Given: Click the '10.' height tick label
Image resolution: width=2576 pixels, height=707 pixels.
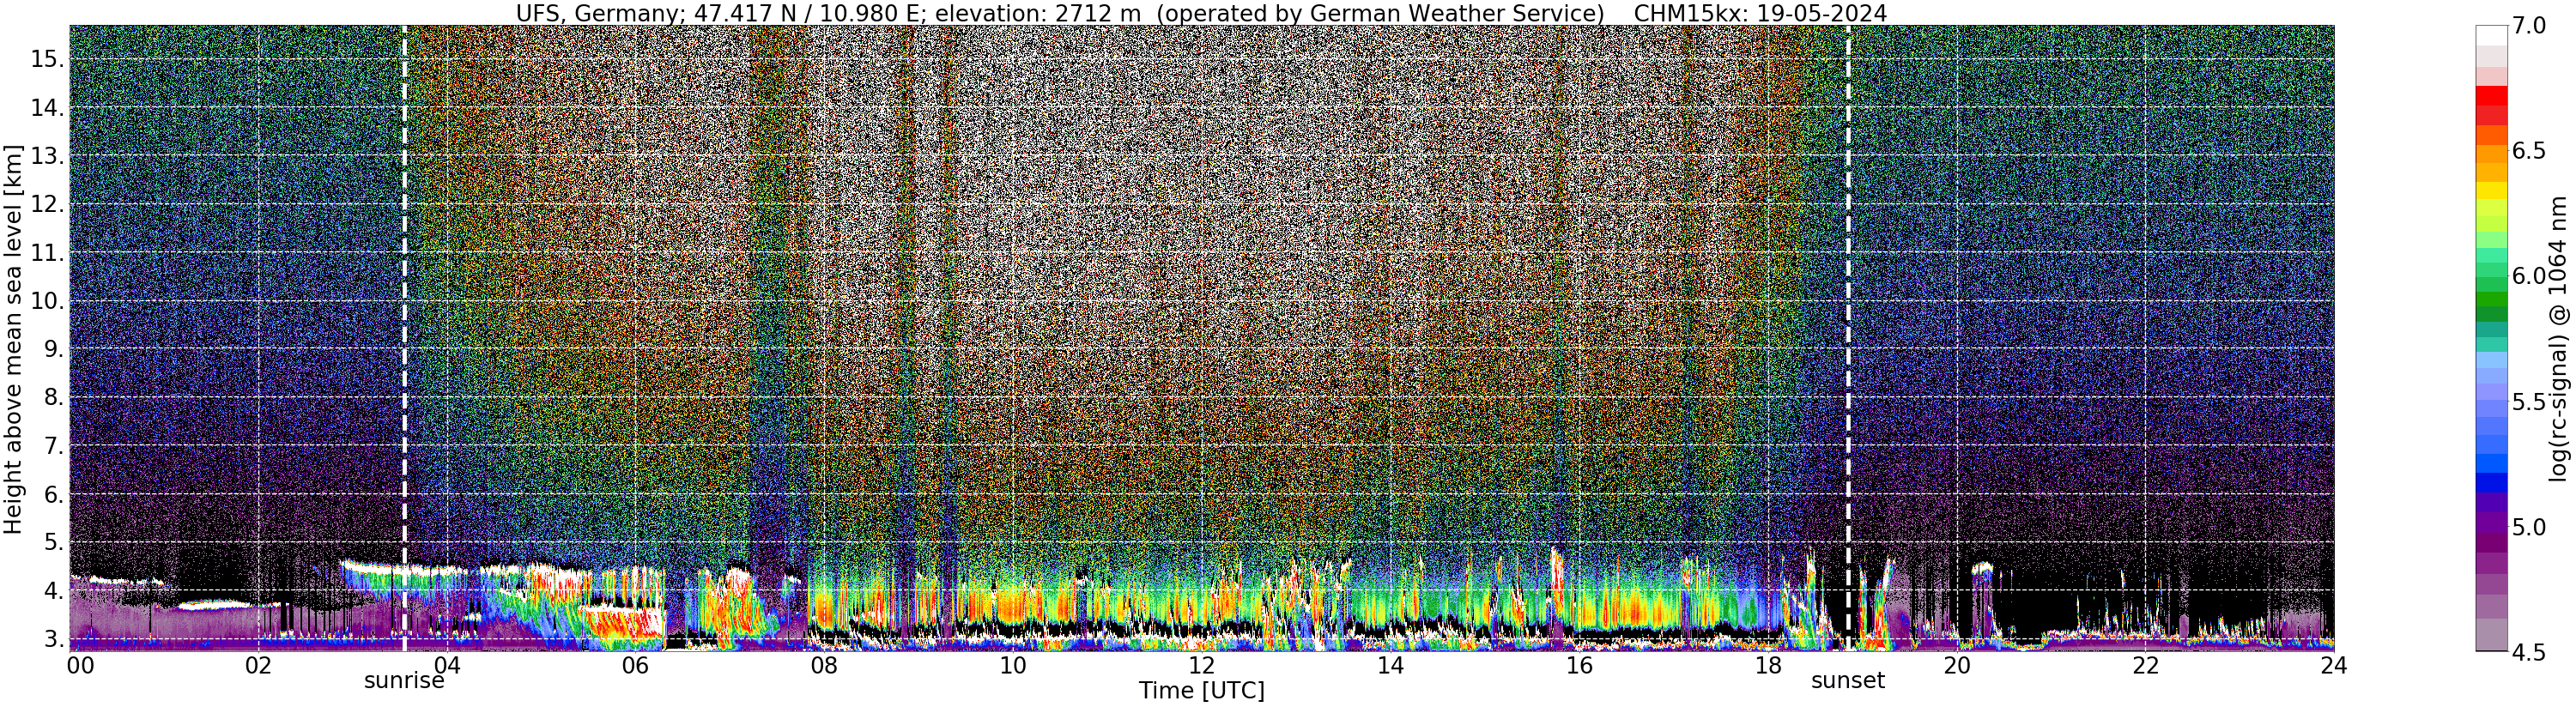Looking at the screenshot, I should 47,301.
